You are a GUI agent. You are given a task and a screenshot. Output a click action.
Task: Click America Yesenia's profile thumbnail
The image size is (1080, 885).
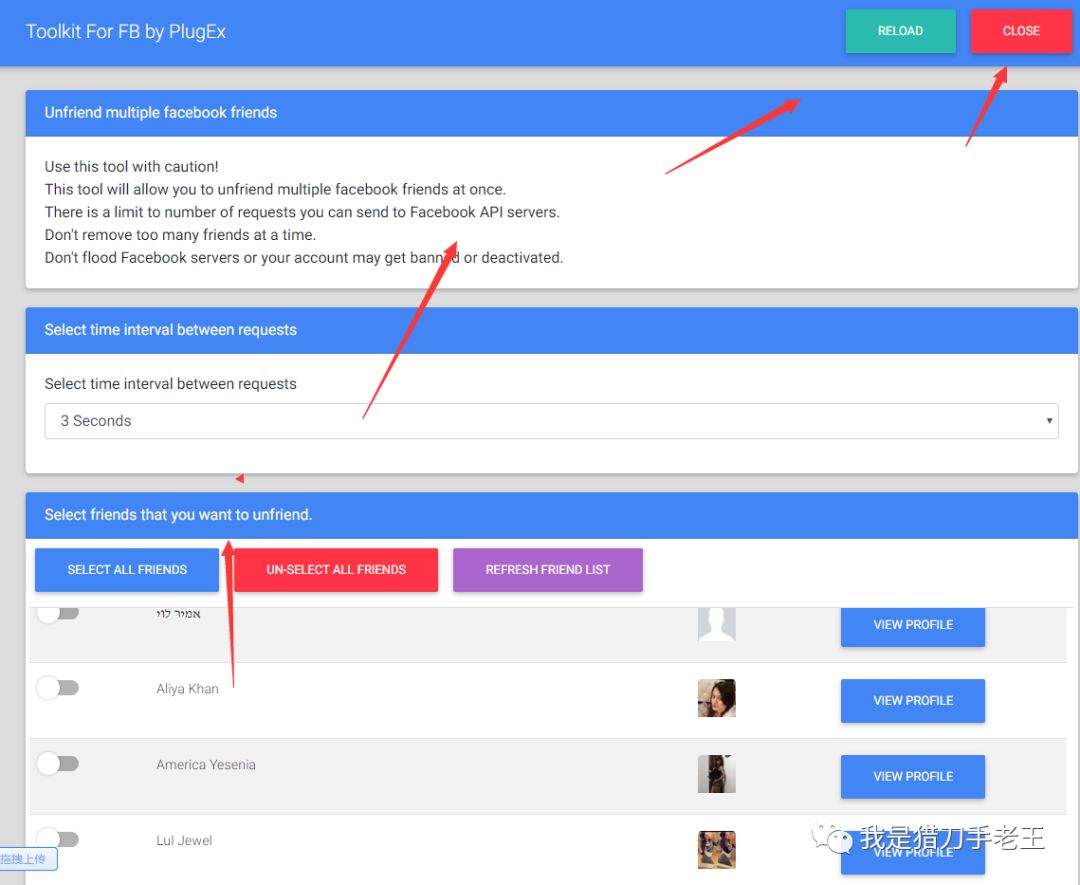click(716, 773)
